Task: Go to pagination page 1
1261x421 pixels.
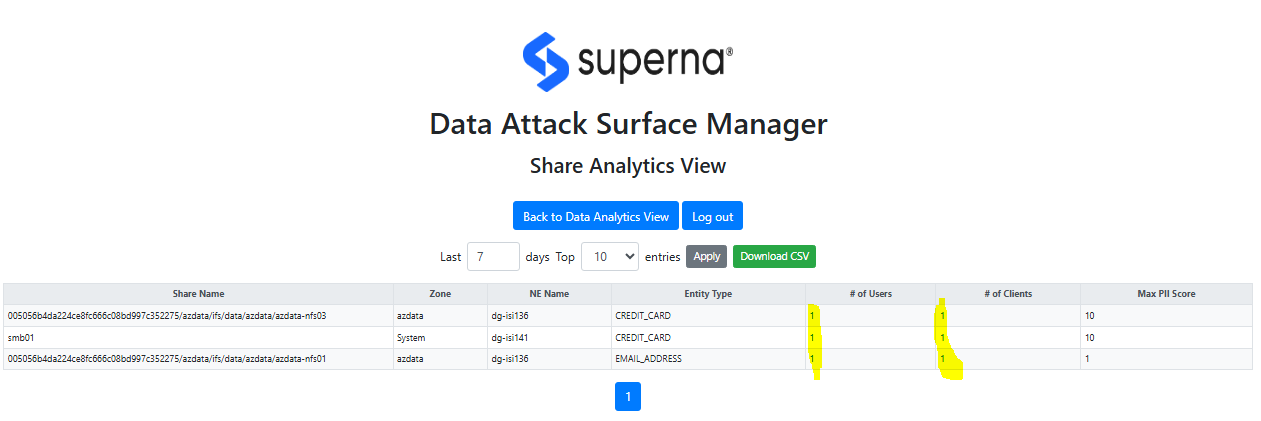Action: pyautogui.click(x=628, y=397)
